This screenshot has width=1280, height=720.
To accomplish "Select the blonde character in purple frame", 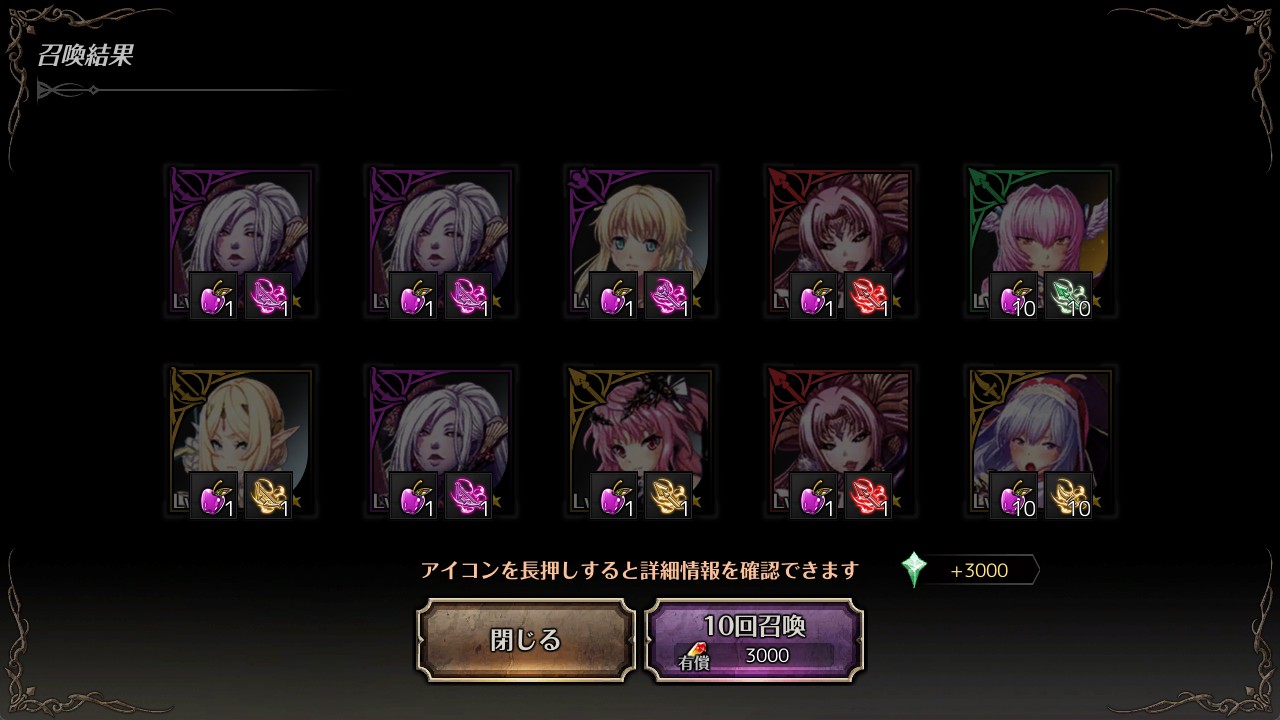I will point(640,242).
